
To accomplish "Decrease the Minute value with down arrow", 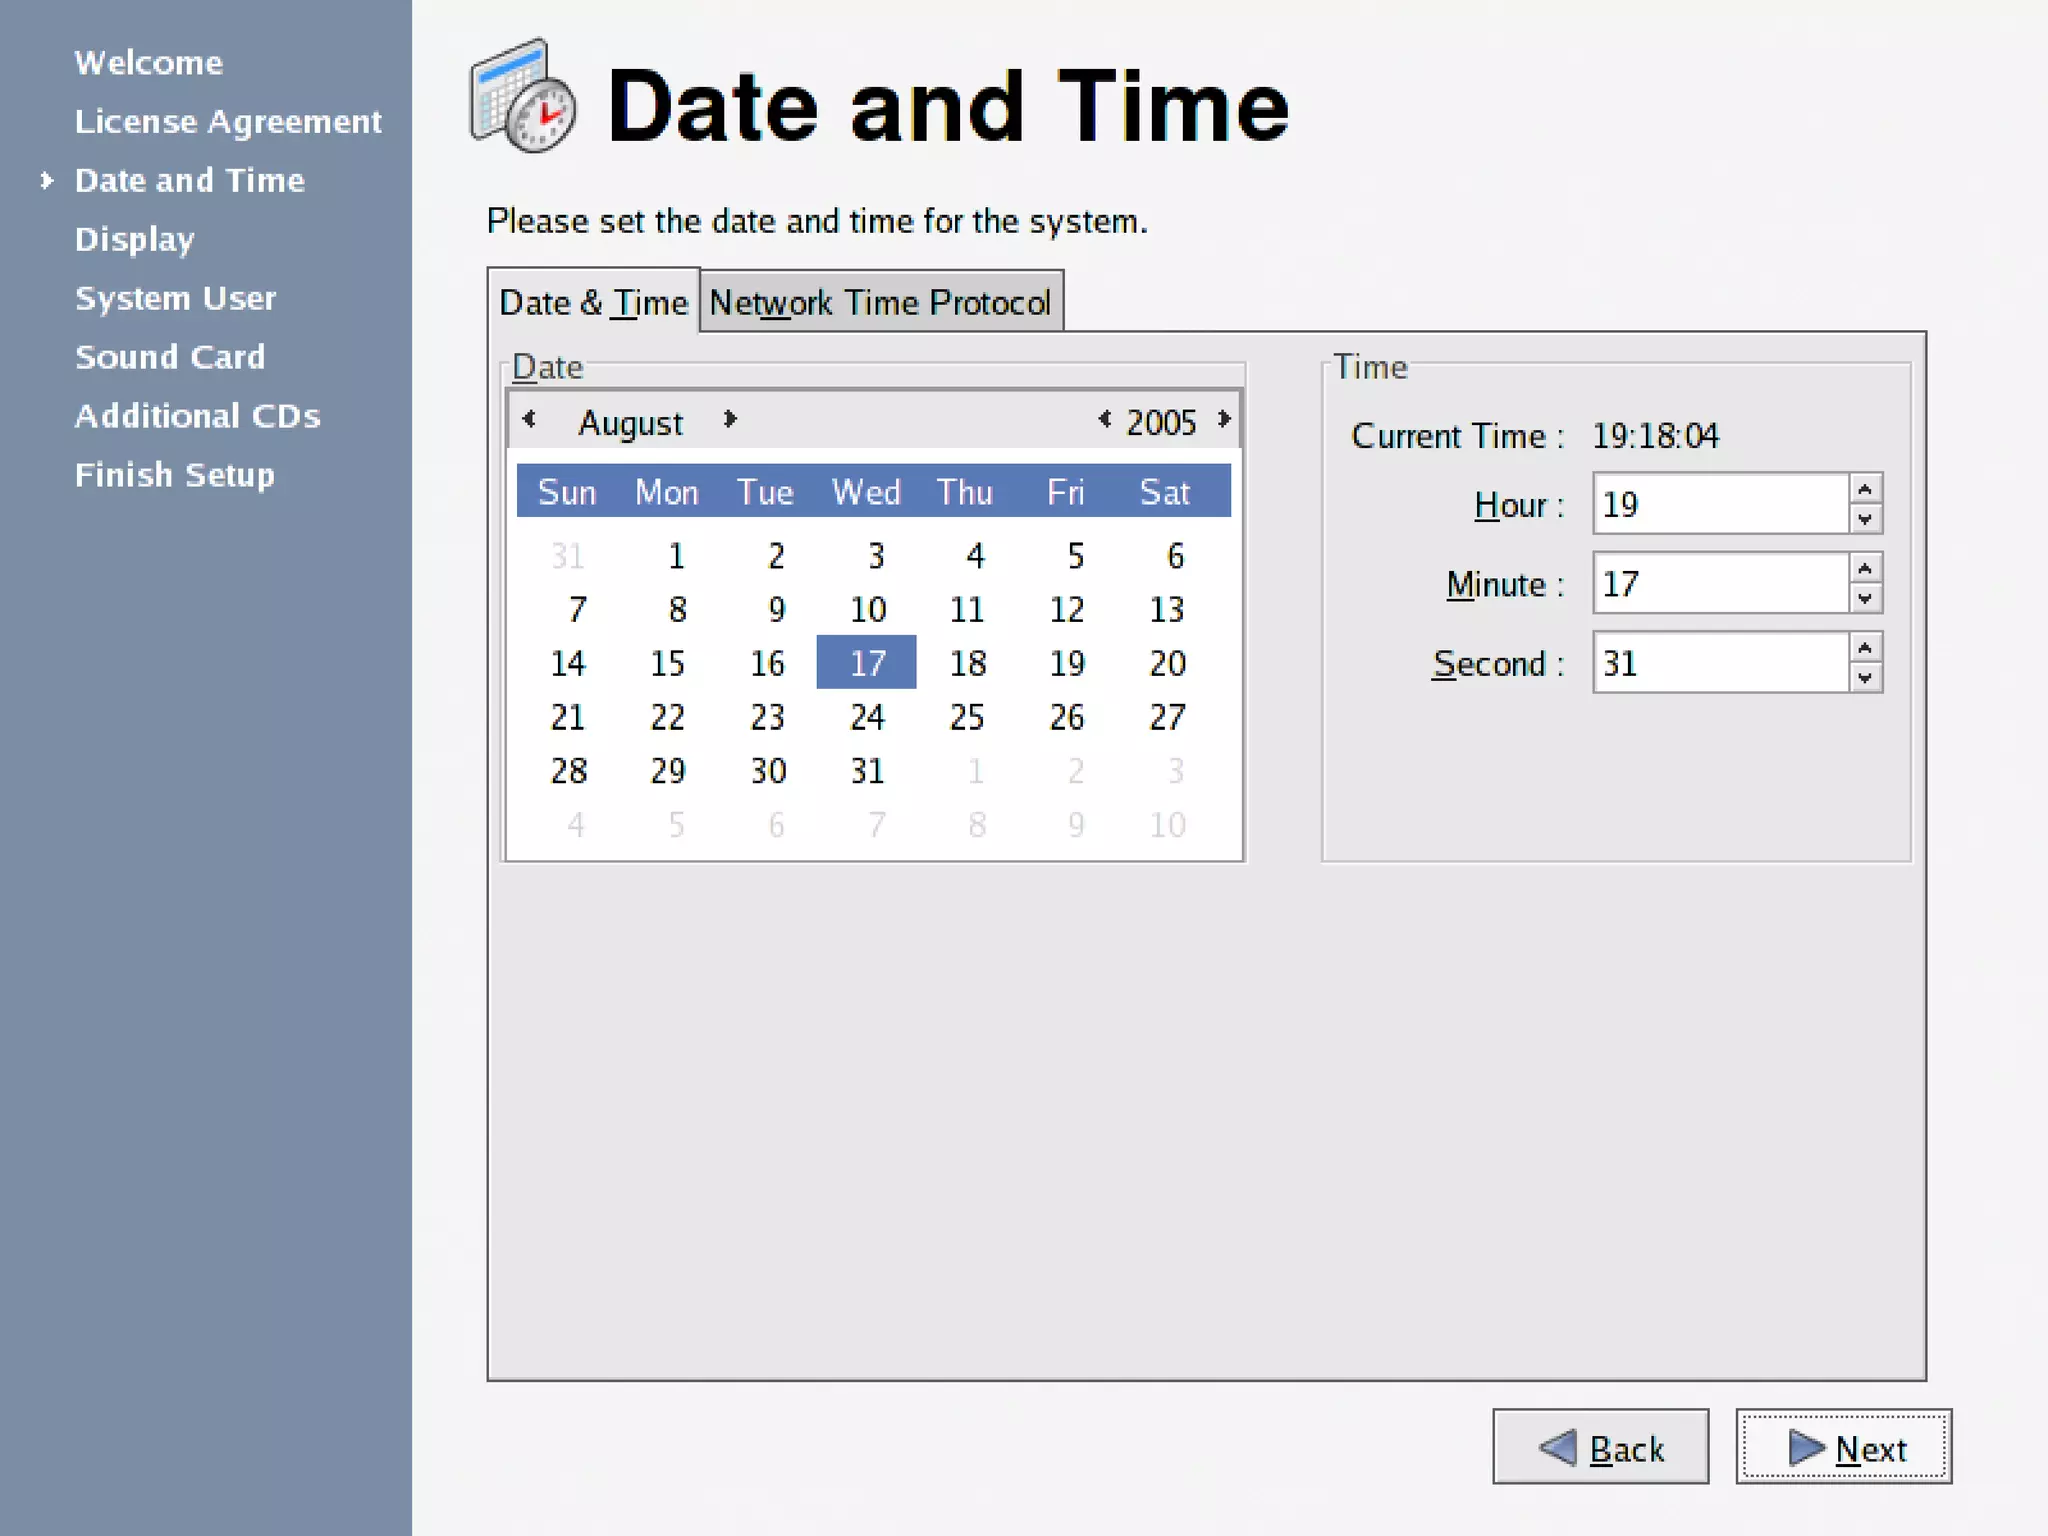I will [x=1865, y=598].
